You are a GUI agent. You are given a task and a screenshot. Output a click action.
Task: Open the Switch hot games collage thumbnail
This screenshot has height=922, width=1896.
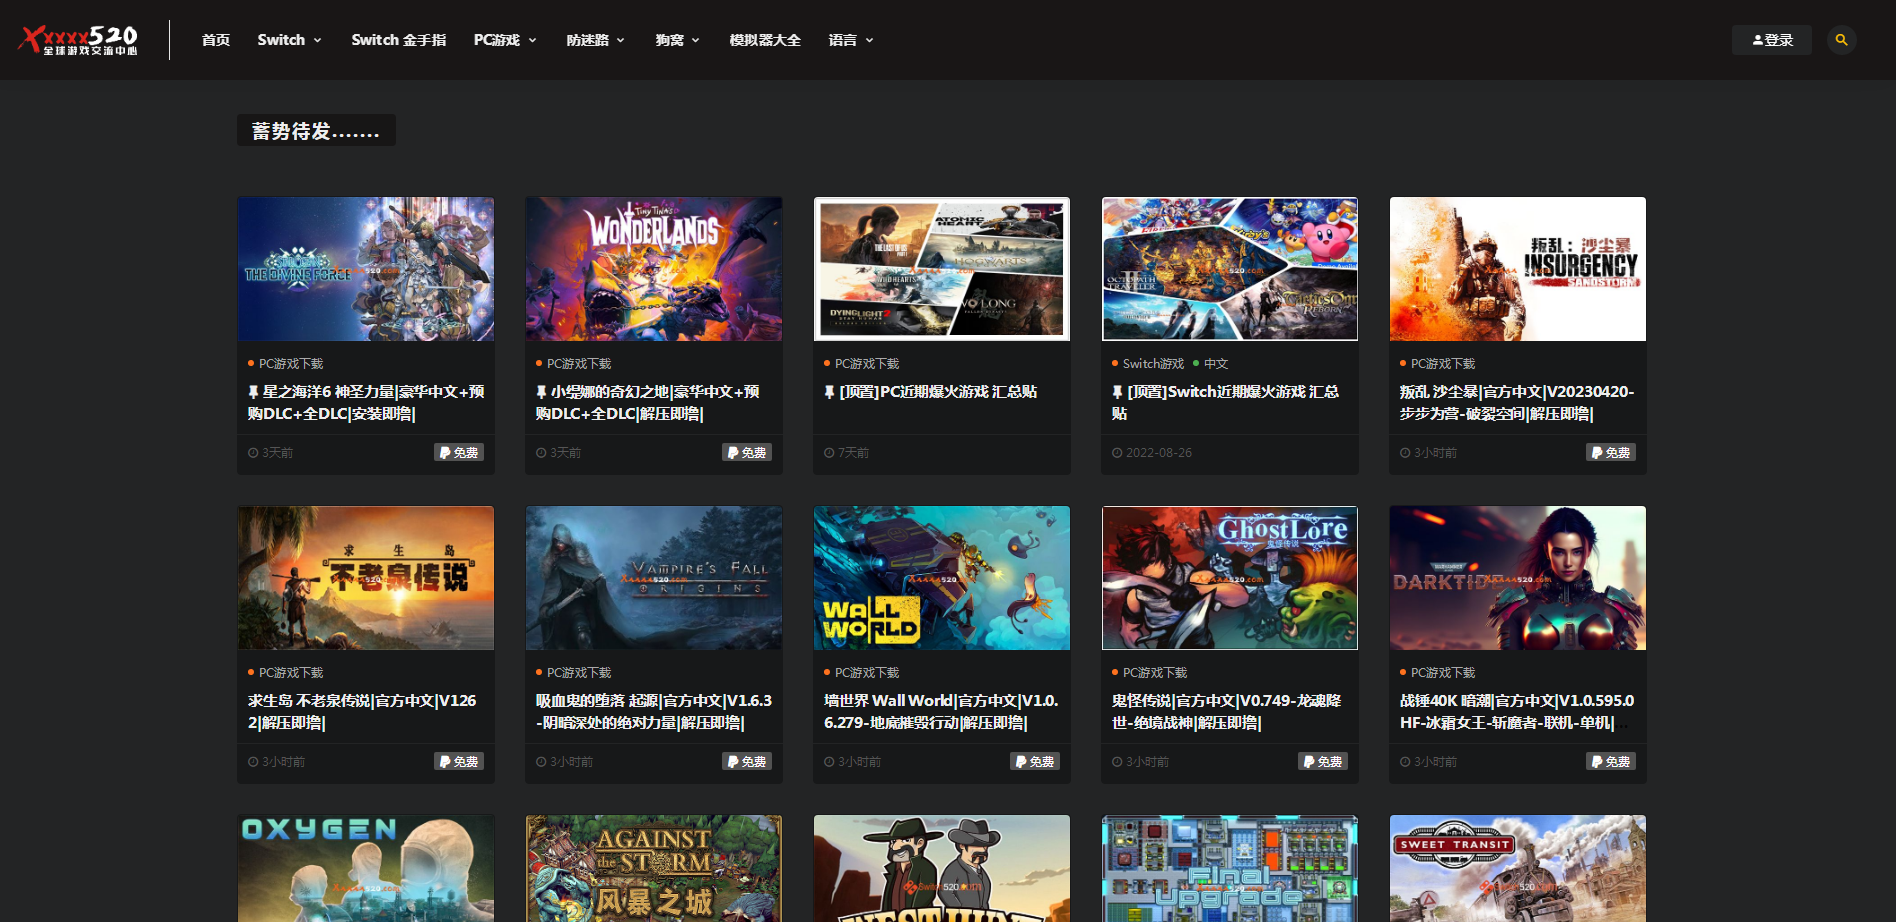point(1230,269)
